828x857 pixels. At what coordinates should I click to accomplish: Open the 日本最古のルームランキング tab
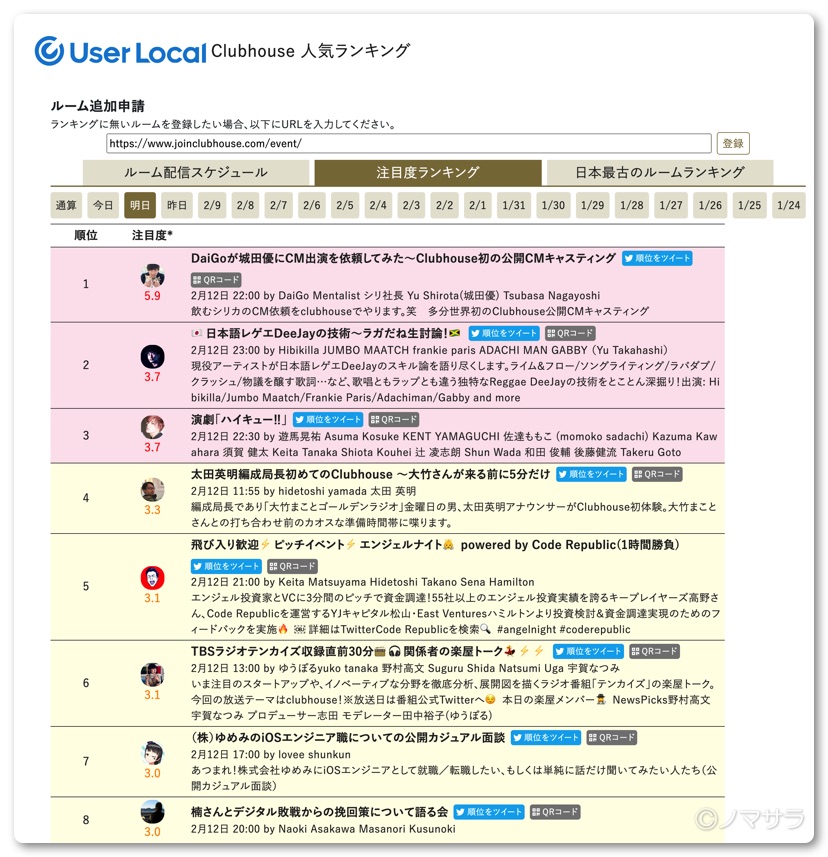tap(660, 173)
